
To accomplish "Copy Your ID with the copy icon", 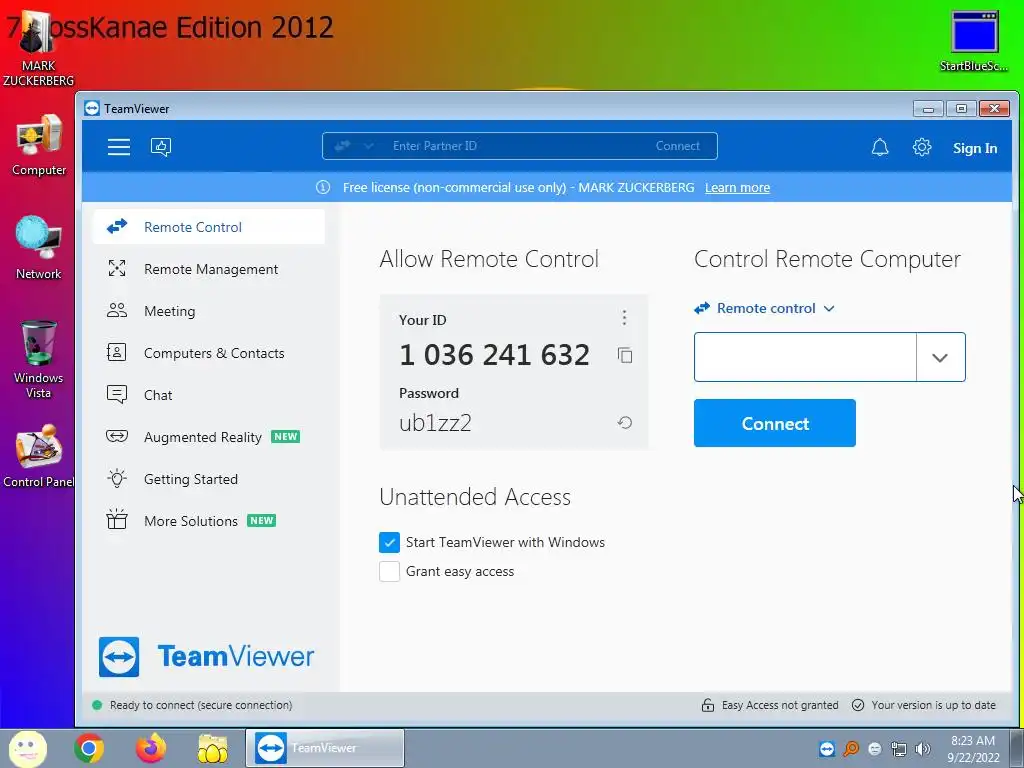I will pyautogui.click(x=625, y=355).
